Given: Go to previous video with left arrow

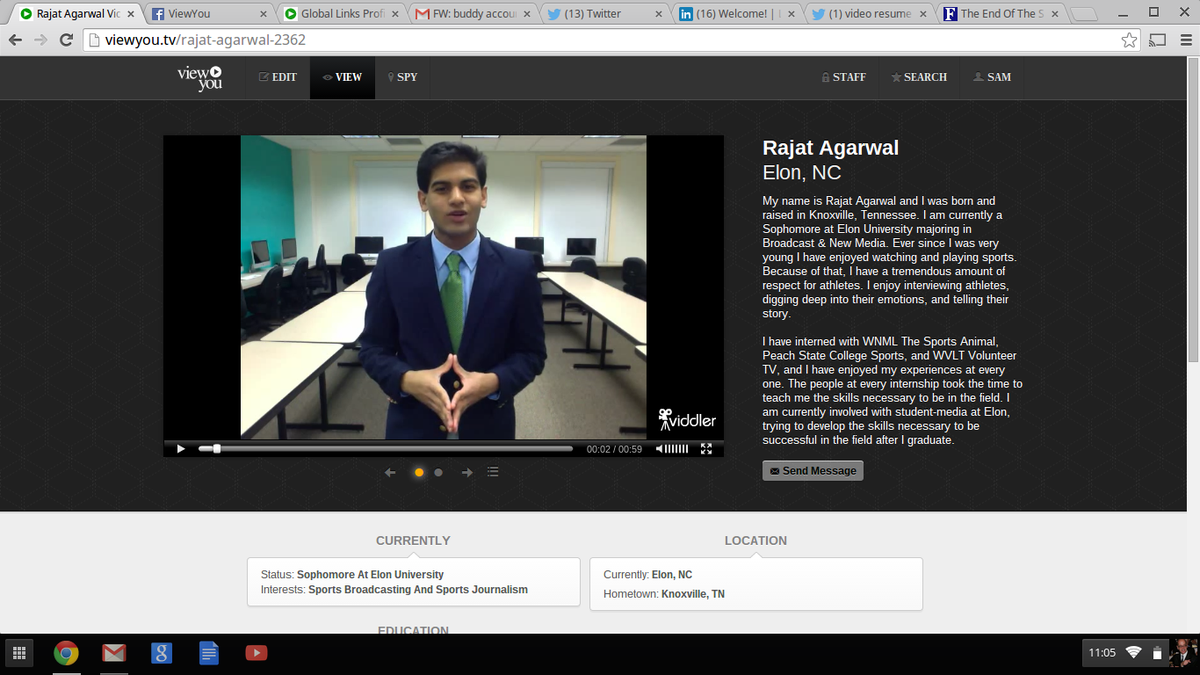Looking at the screenshot, I should [391, 472].
